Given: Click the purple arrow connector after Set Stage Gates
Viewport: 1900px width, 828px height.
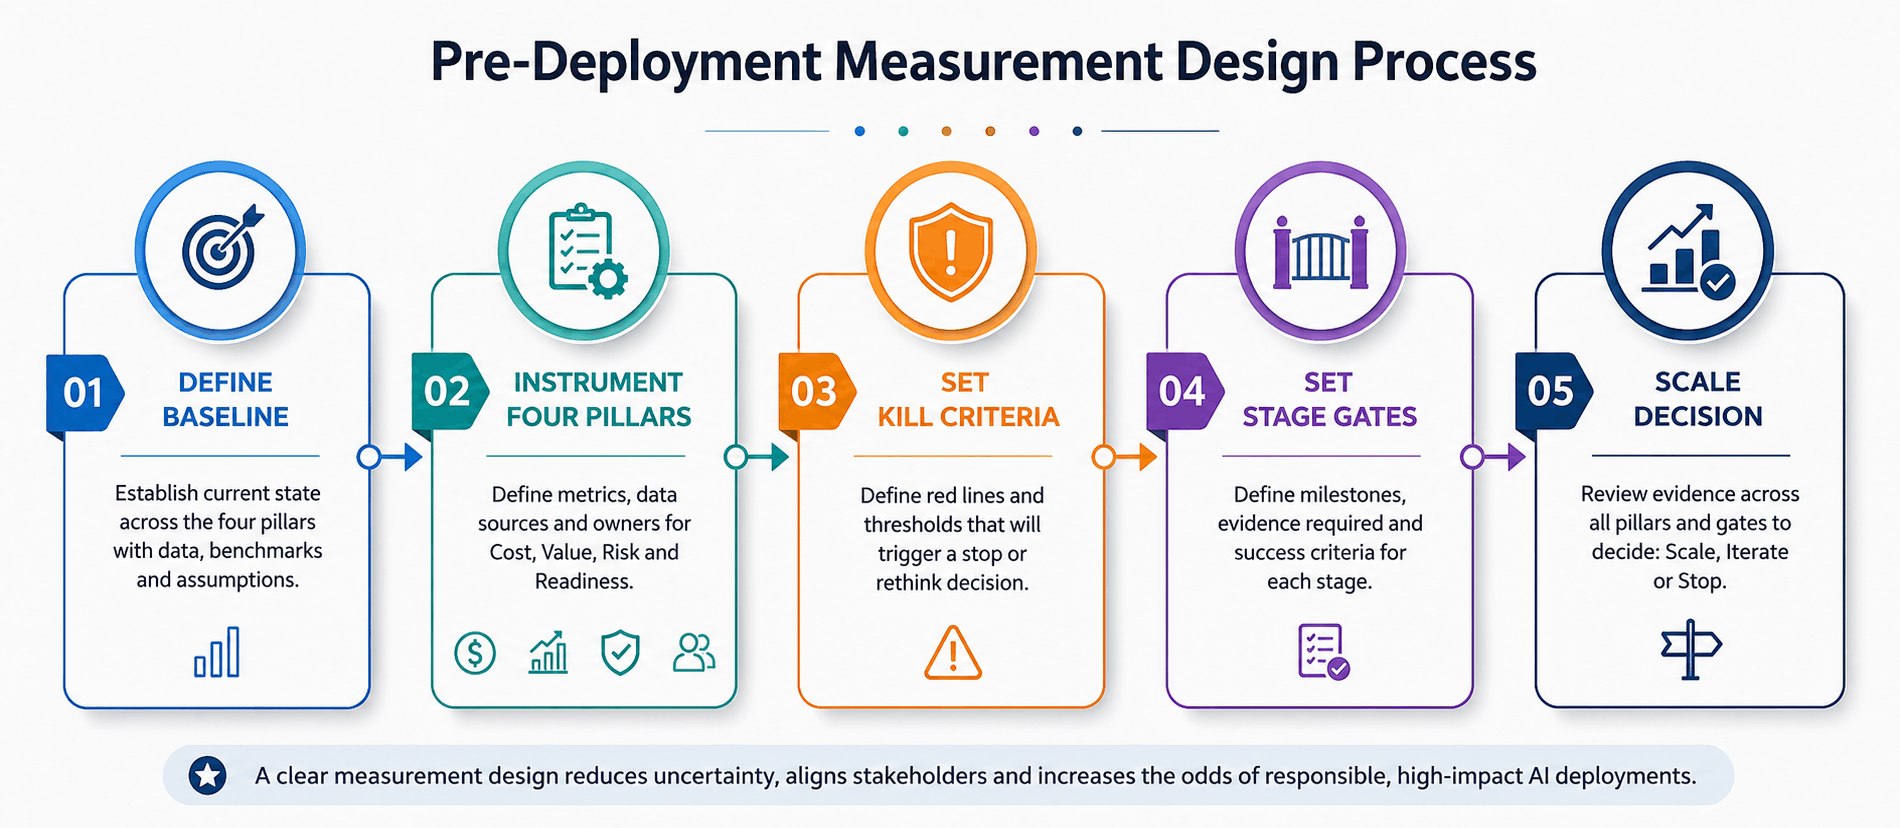Looking at the screenshot, I should point(1493,457).
